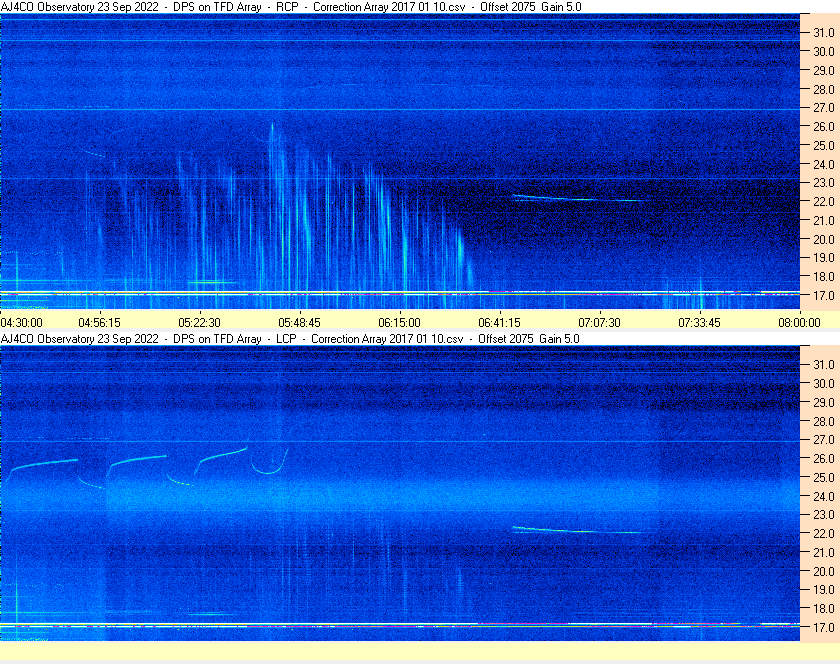The width and height of the screenshot is (840, 664).
Task: Select the 07:07:30 time axis label
Action: click(x=599, y=323)
